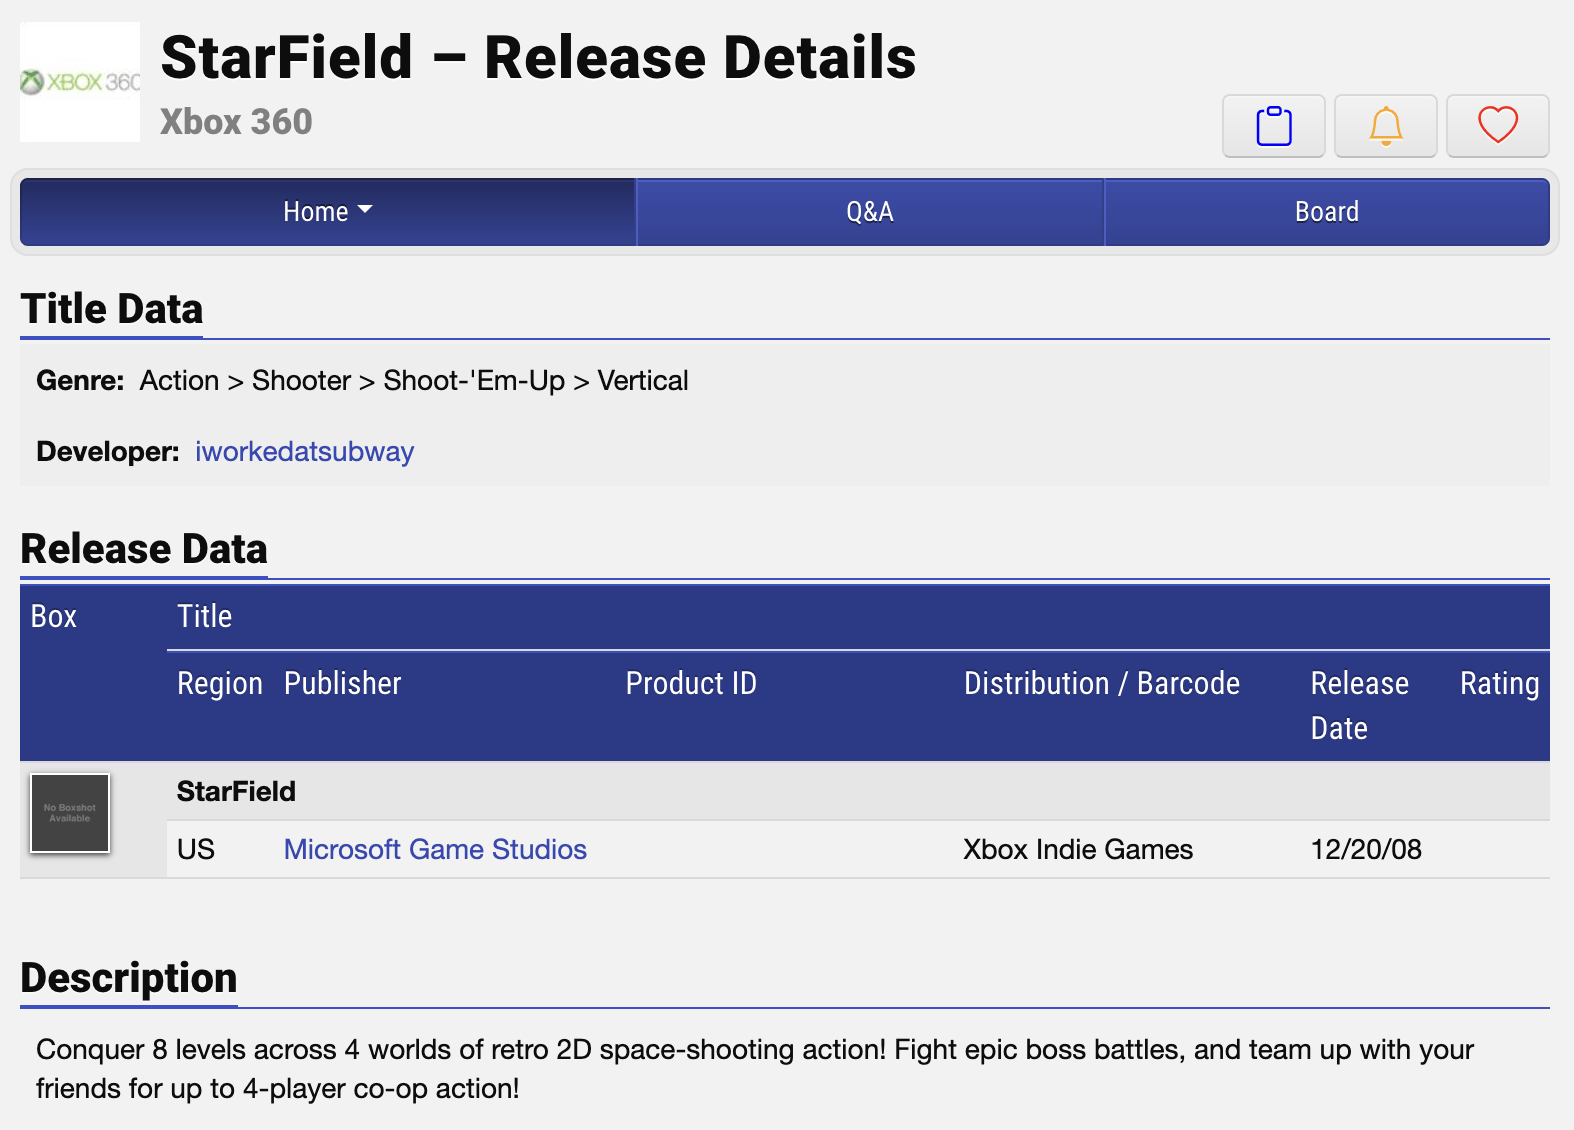Click the Product ID column header
This screenshot has width=1574, height=1130.
691,683
